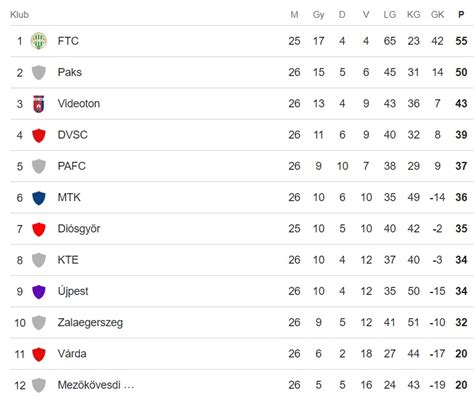Viewport: 474px width, 412px height.
Task: Click the gray KTE shield icon
Action: (x=39, y=260)
